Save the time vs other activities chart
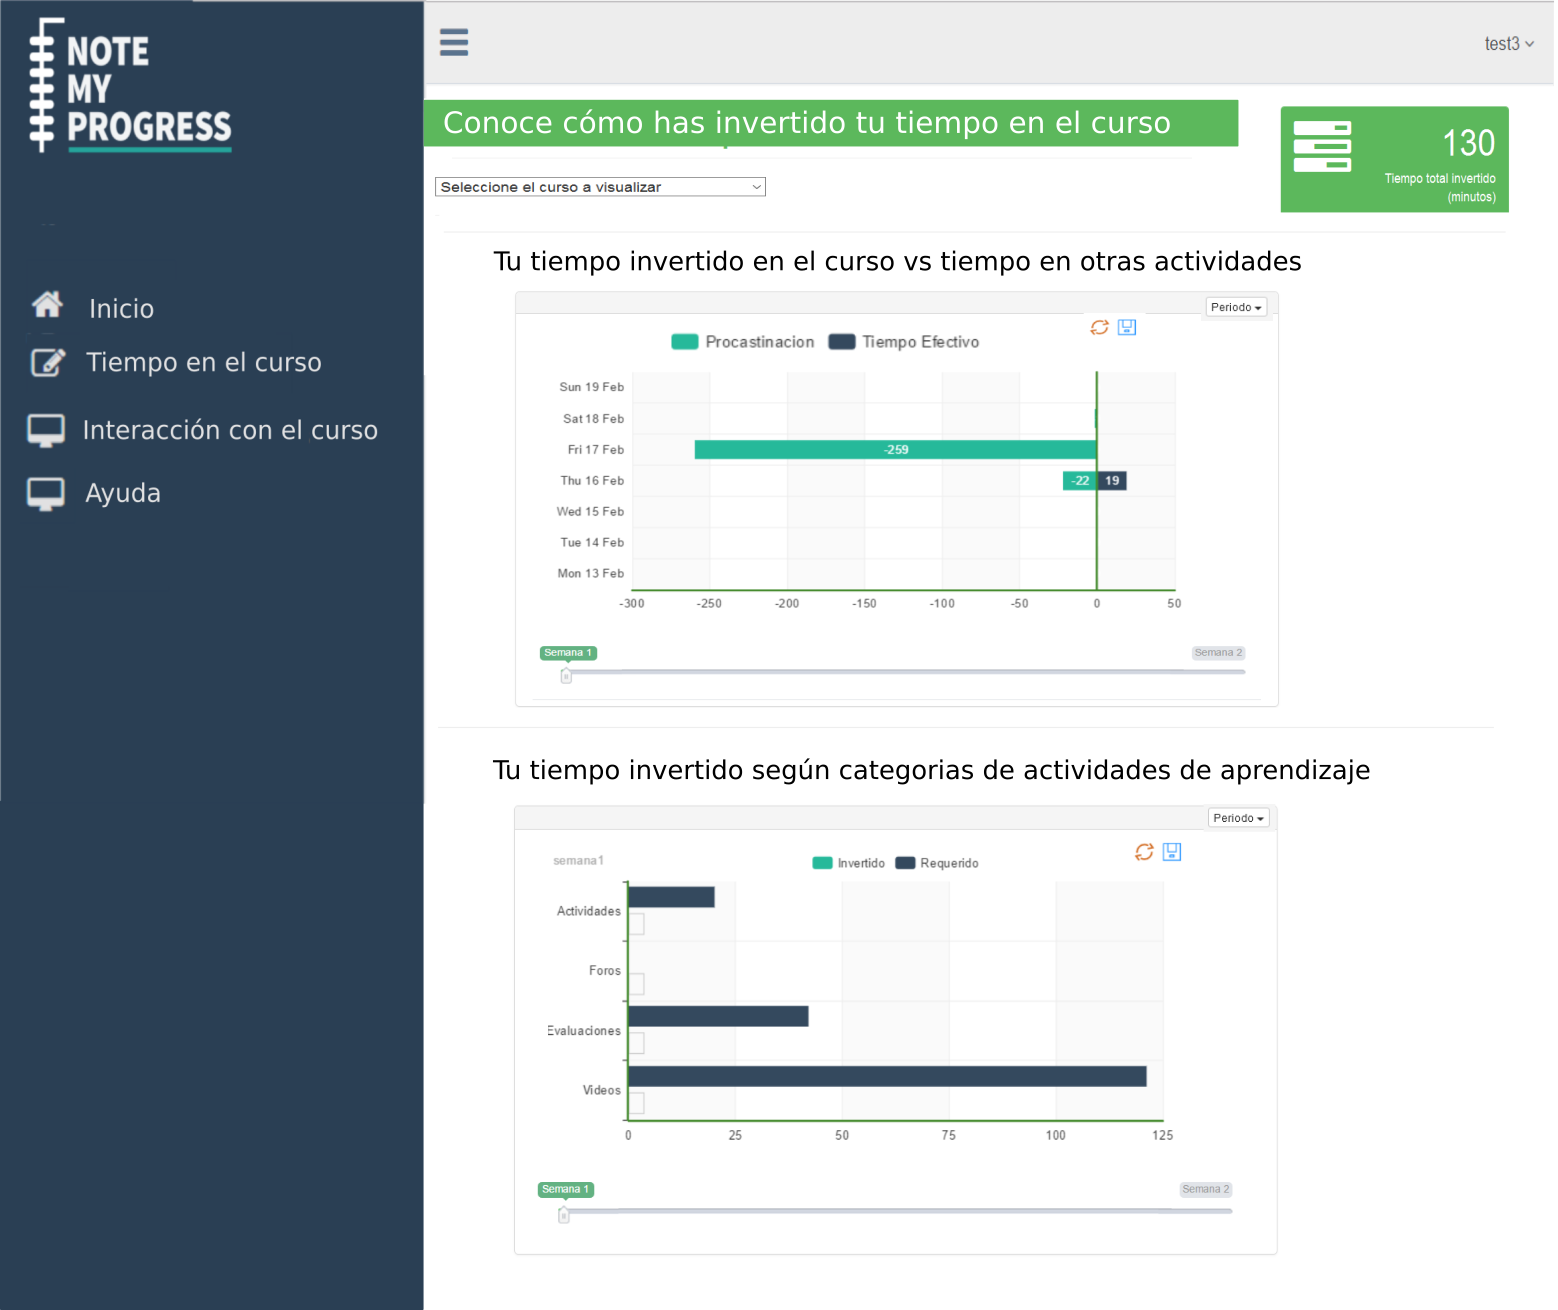Viewport: 1558px width, 1310px height. pos(1127,327)
